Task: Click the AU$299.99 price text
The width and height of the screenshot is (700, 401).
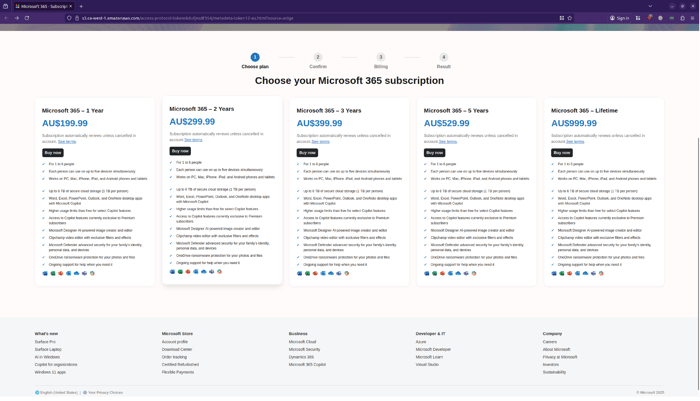Action: [x=192, y=121]
